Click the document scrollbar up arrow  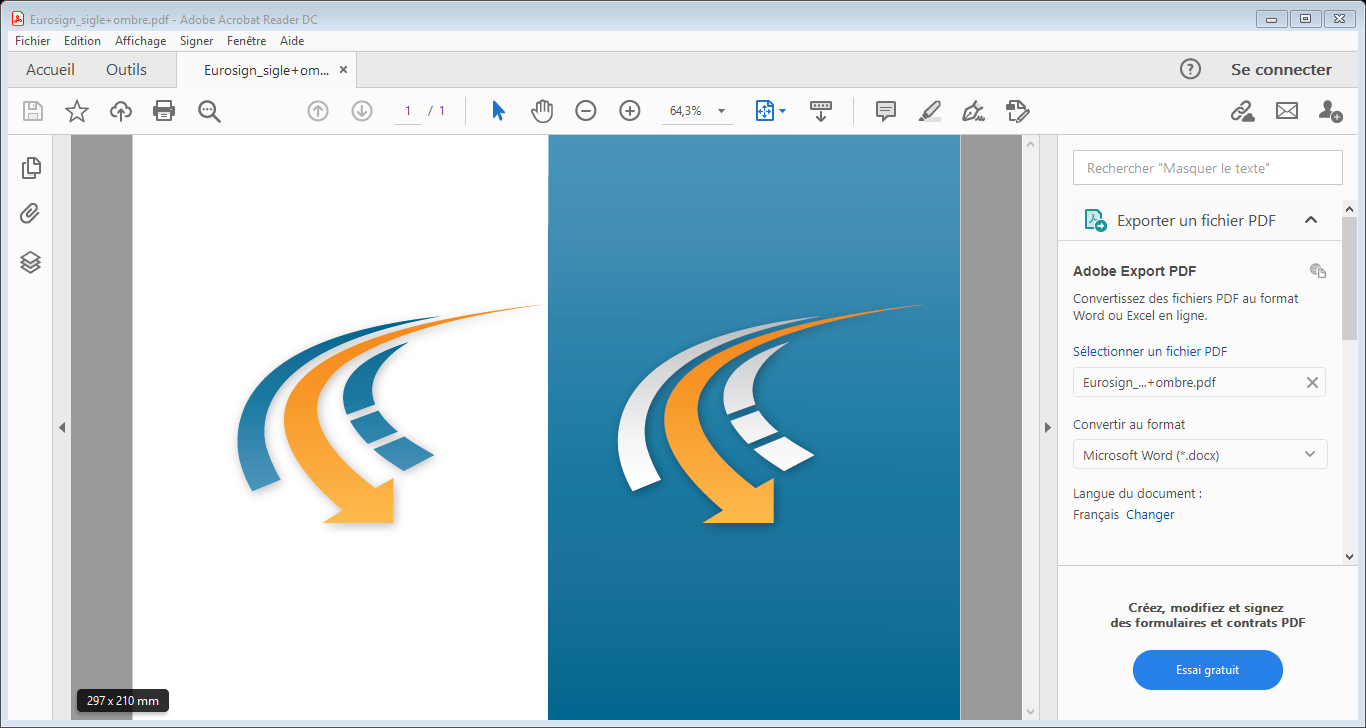click(x=1031, y=145)
